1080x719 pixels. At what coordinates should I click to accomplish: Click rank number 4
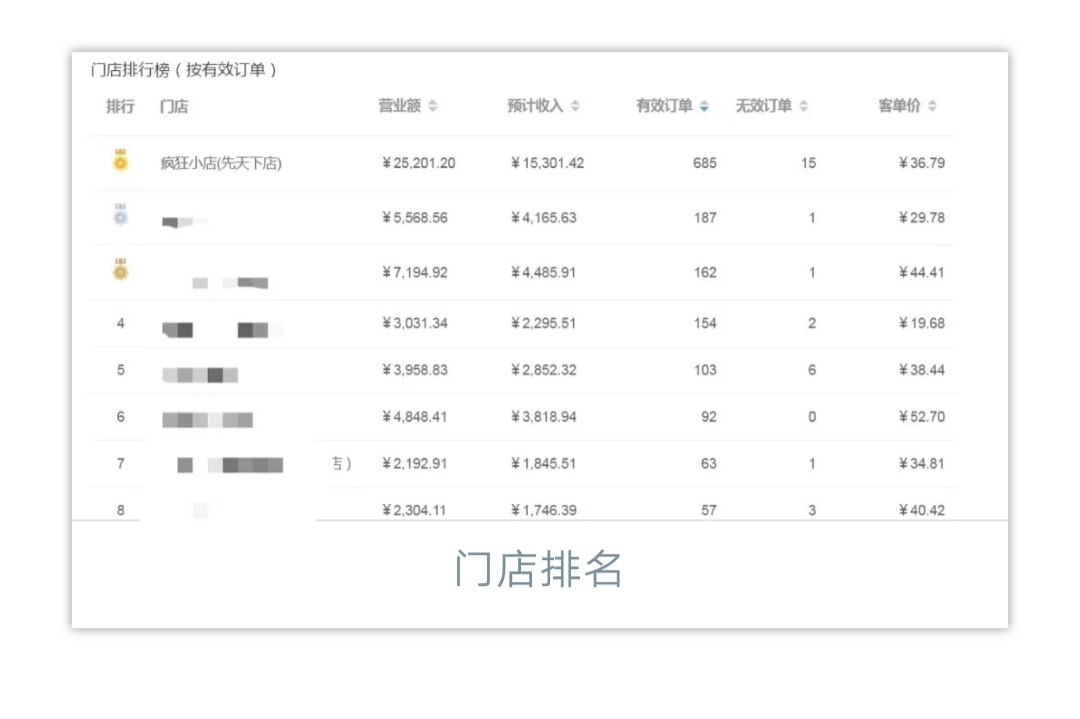(x=121, y=323)
